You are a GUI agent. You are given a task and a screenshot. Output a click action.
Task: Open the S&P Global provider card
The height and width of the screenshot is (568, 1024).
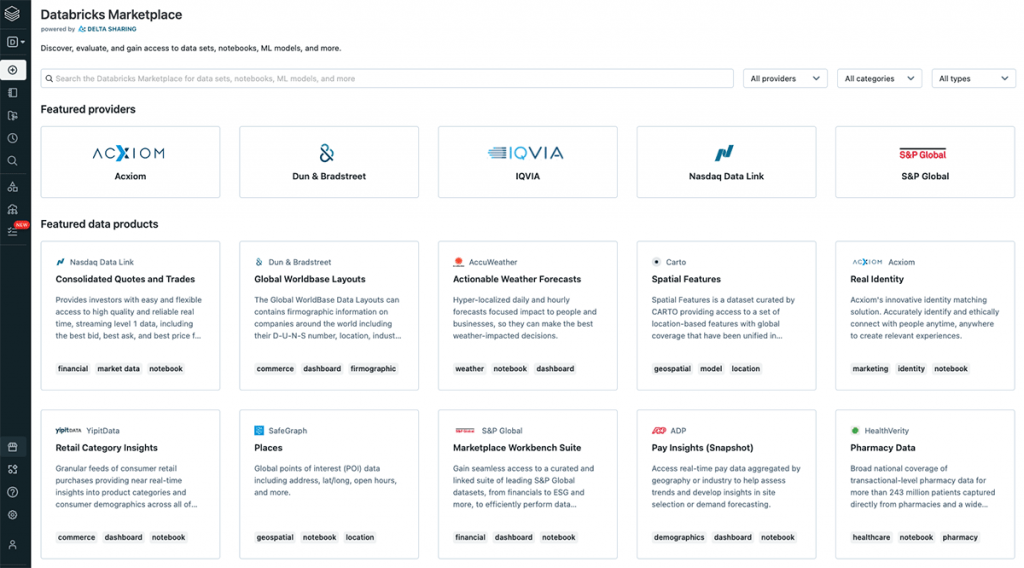click(x=925, y=162)
